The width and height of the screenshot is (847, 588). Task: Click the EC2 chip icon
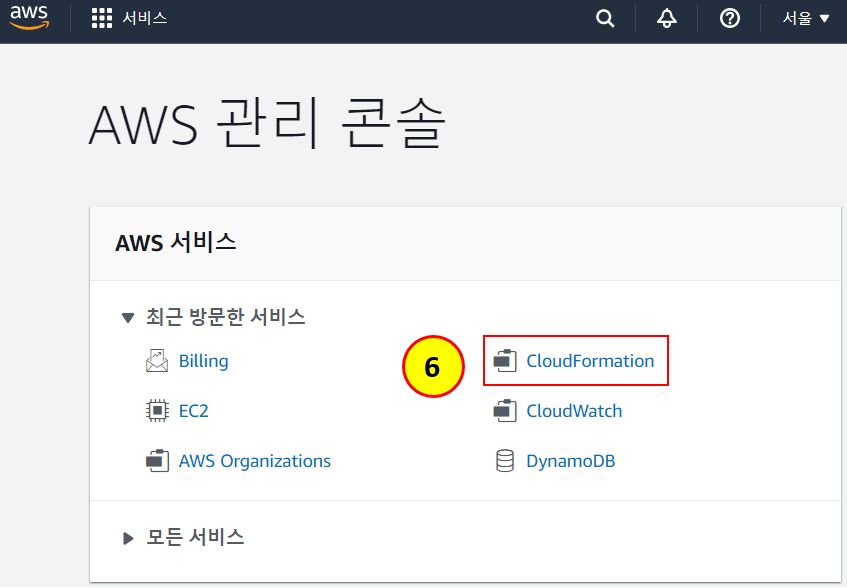157,411
